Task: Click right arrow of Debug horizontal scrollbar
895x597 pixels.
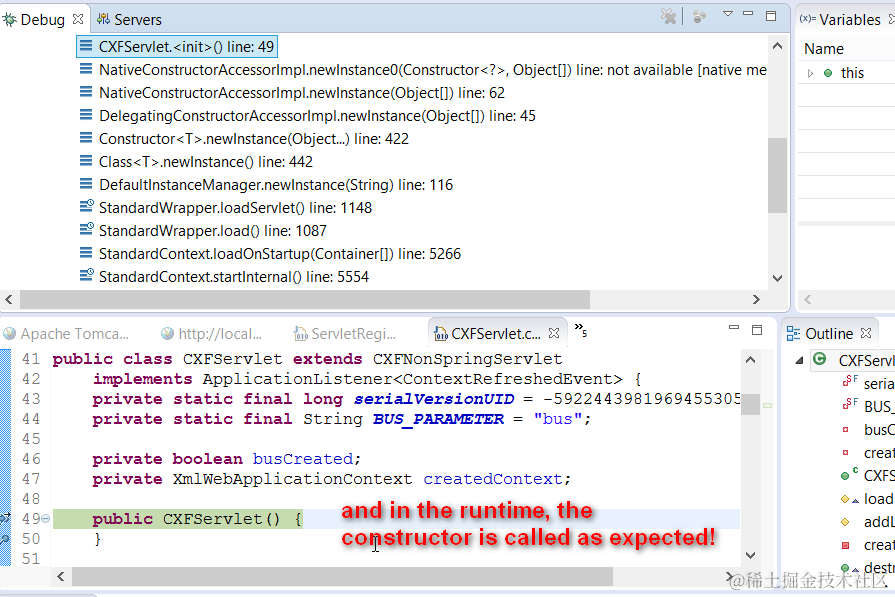Action: [x=756, y=299]
